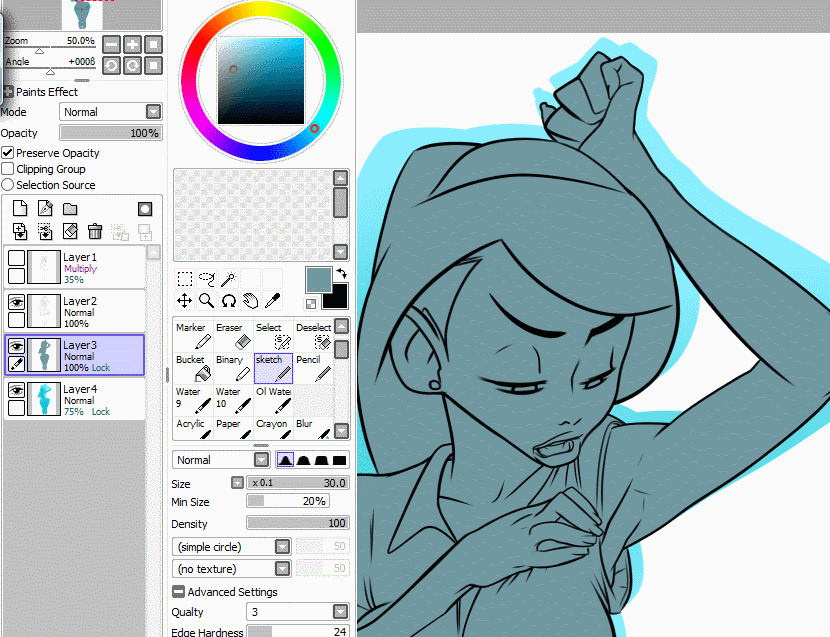Viewport: 830px width, 637px height.
Task: Swap foreground and background colors
Action: (x=341, y=273)
